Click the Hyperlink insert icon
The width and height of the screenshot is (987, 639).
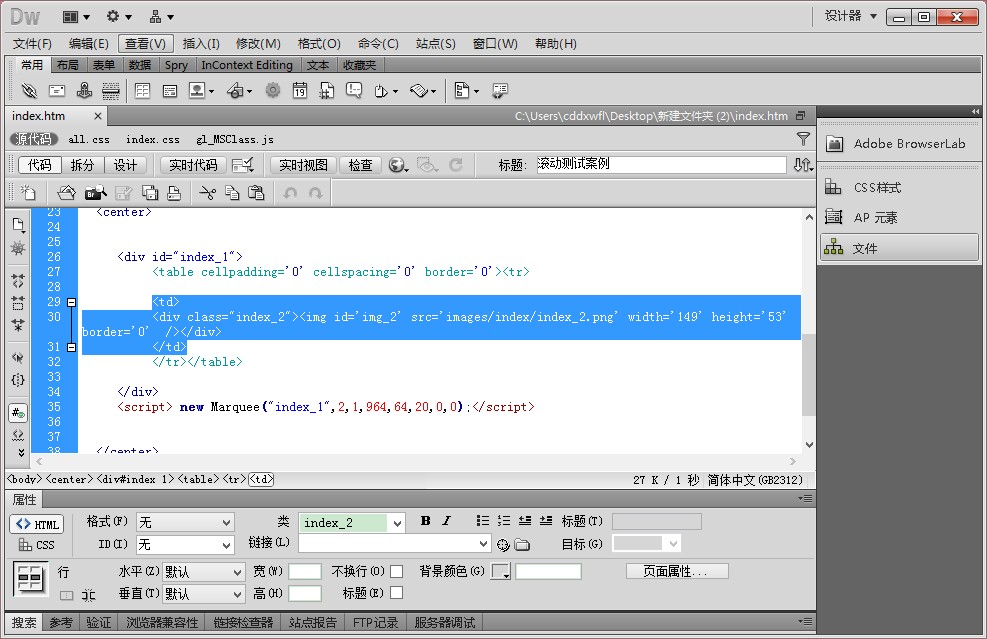tap(29, 91)
